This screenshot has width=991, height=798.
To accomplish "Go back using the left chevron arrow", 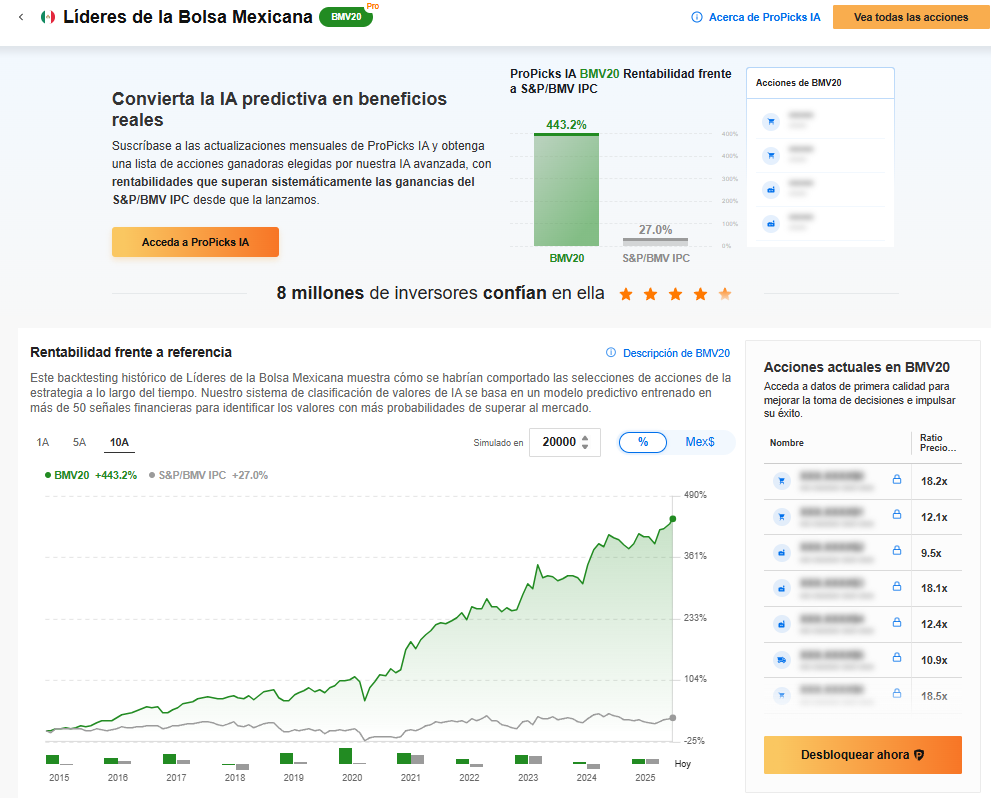I will (21, 17).
